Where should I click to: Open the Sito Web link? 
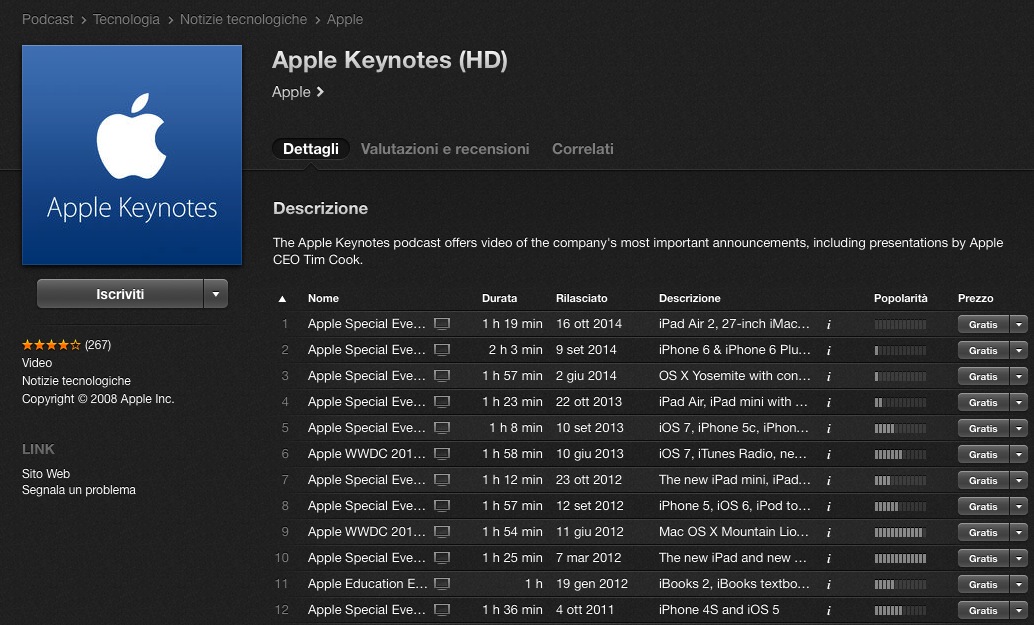(46, 473)
